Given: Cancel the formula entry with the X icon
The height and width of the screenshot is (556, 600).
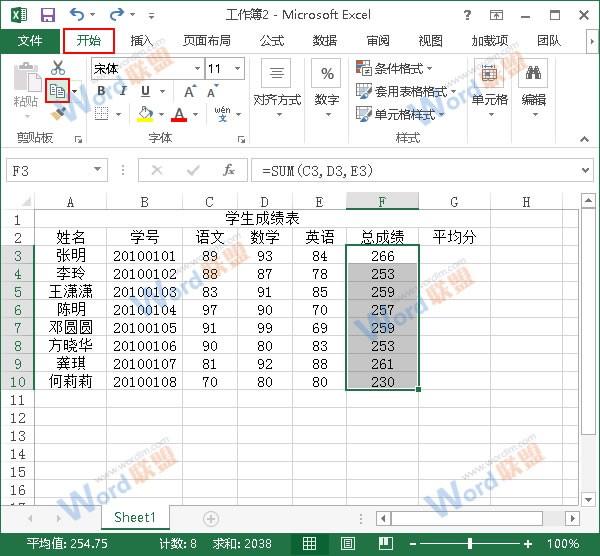Looking at the screenshot, I should click(157, 170).
